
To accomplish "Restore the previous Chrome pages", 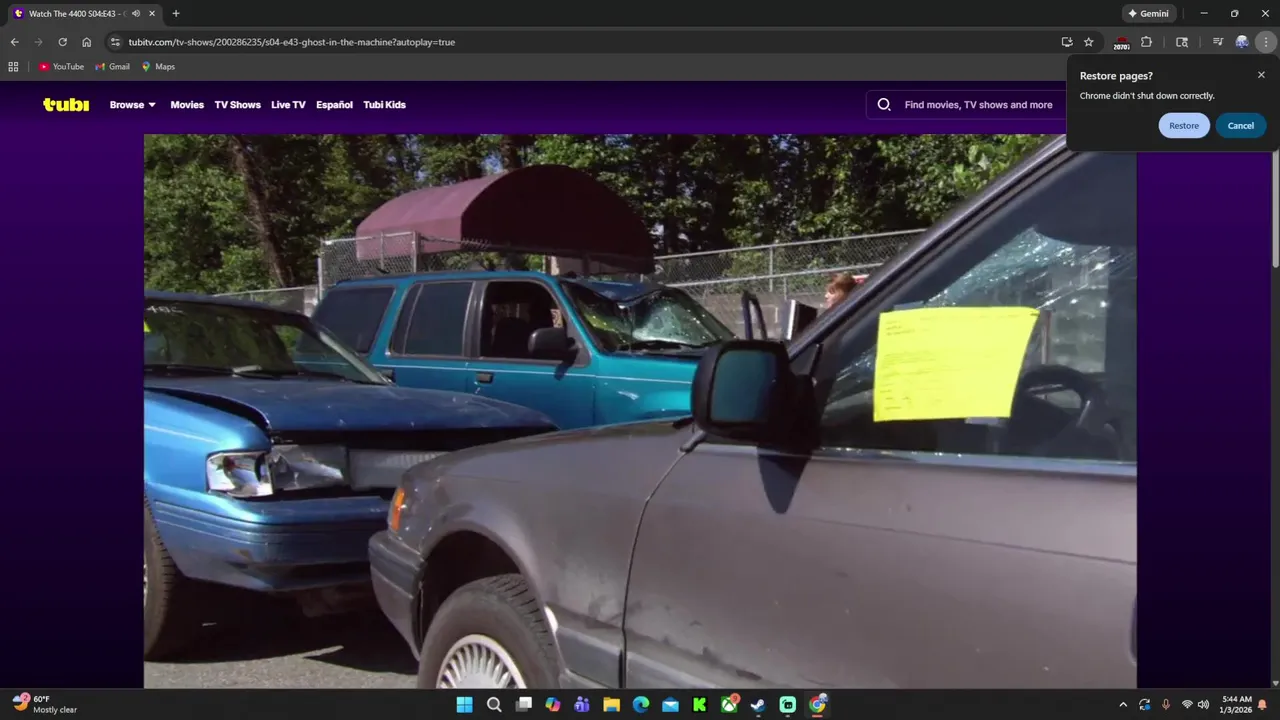I will coord(1184,125).
